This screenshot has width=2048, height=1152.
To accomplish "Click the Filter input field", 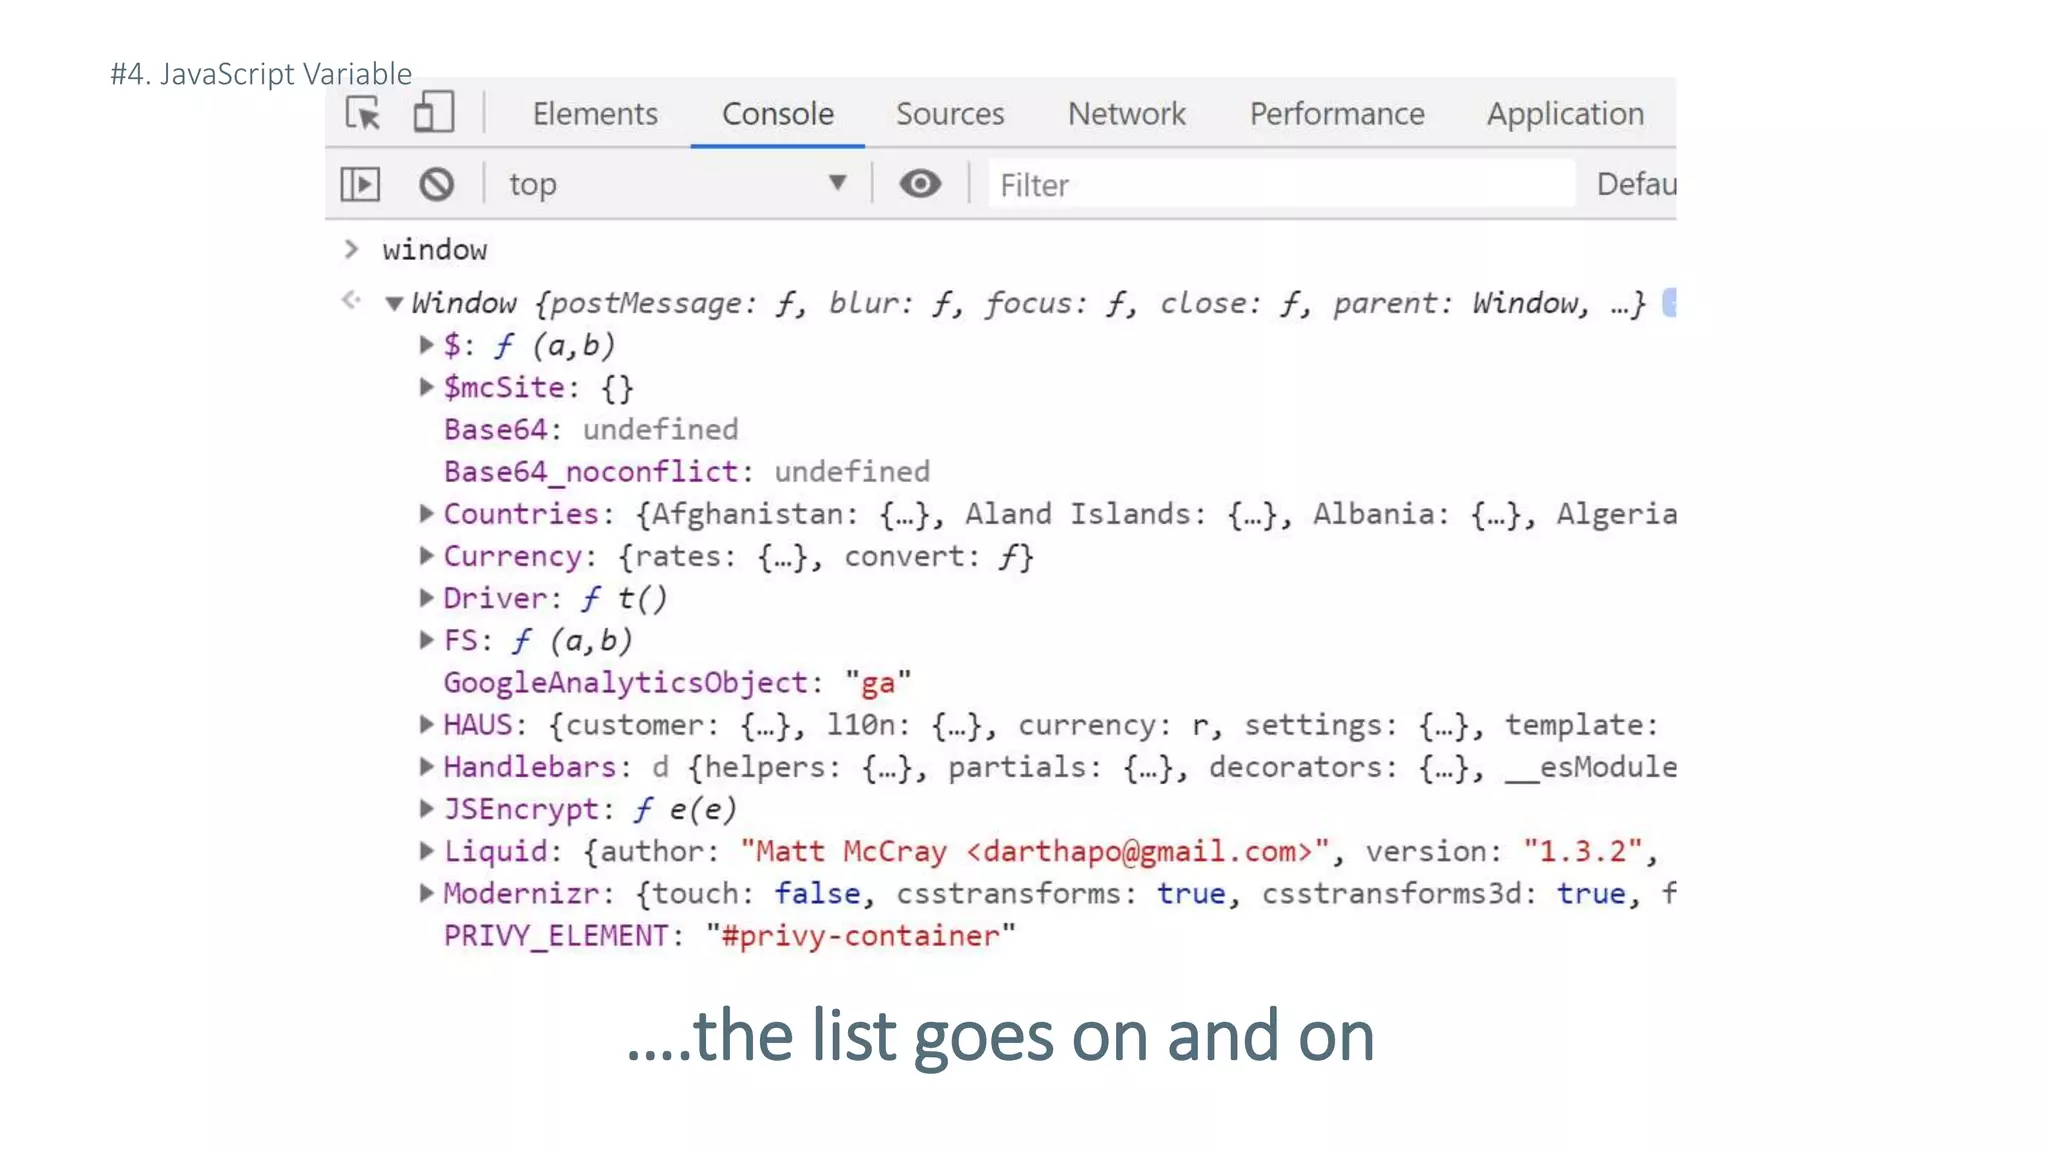I will coord(1282,184).
